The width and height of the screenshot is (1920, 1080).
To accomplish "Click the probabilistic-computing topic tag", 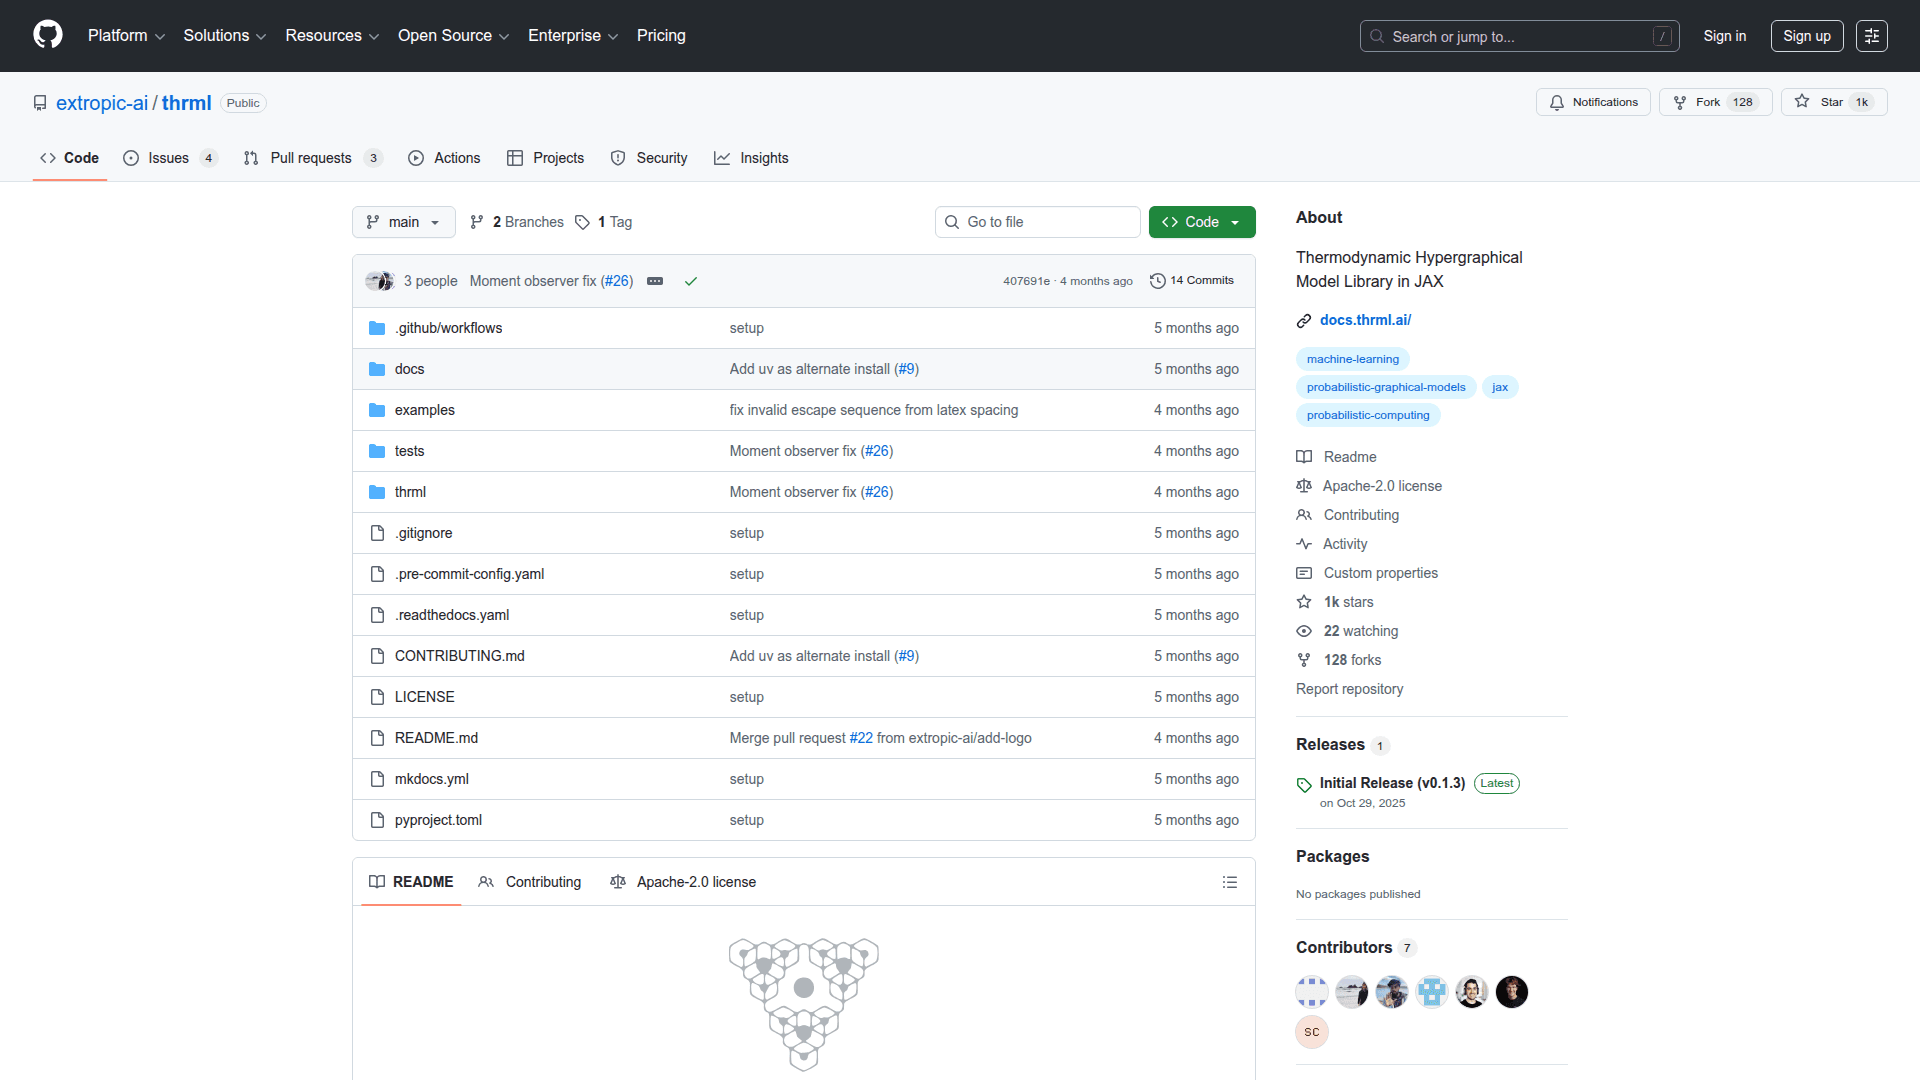I will coord(1367,415).
